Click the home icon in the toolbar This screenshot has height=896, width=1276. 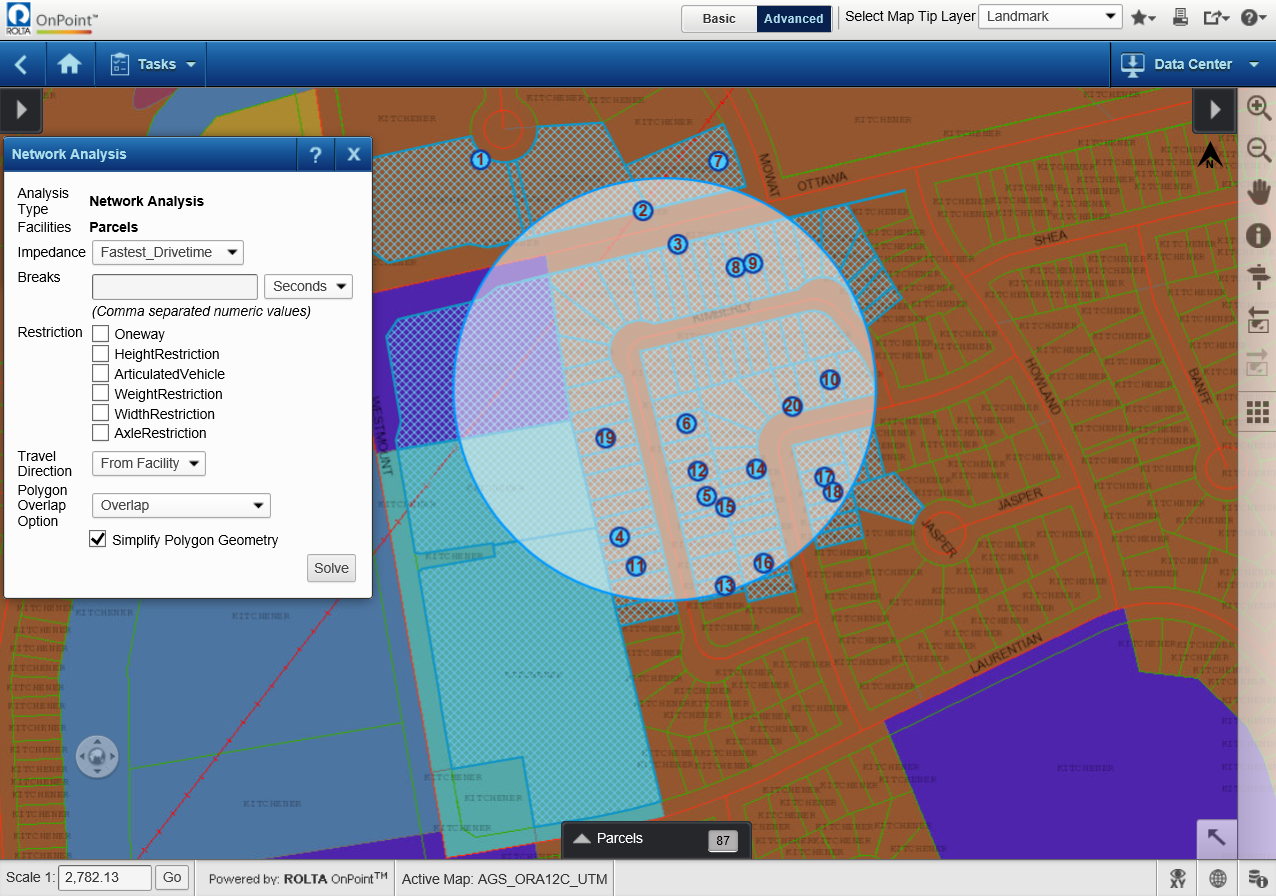tap(69, 64)
